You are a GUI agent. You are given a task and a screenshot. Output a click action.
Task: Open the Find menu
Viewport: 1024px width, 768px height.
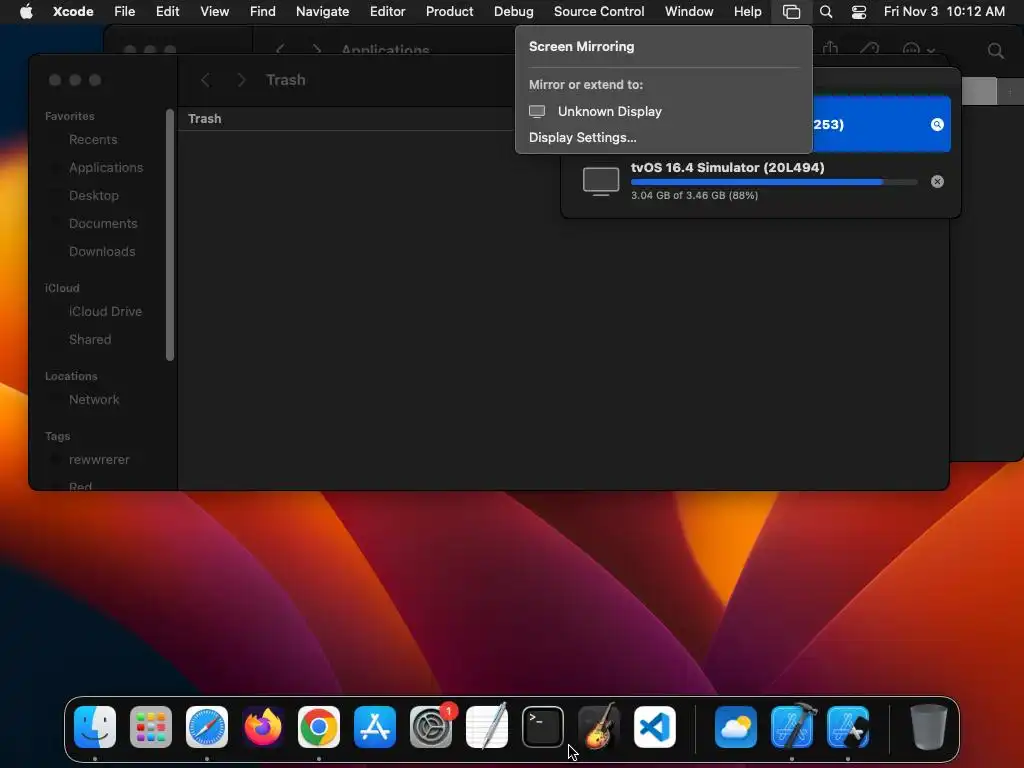tap(263, 11)
